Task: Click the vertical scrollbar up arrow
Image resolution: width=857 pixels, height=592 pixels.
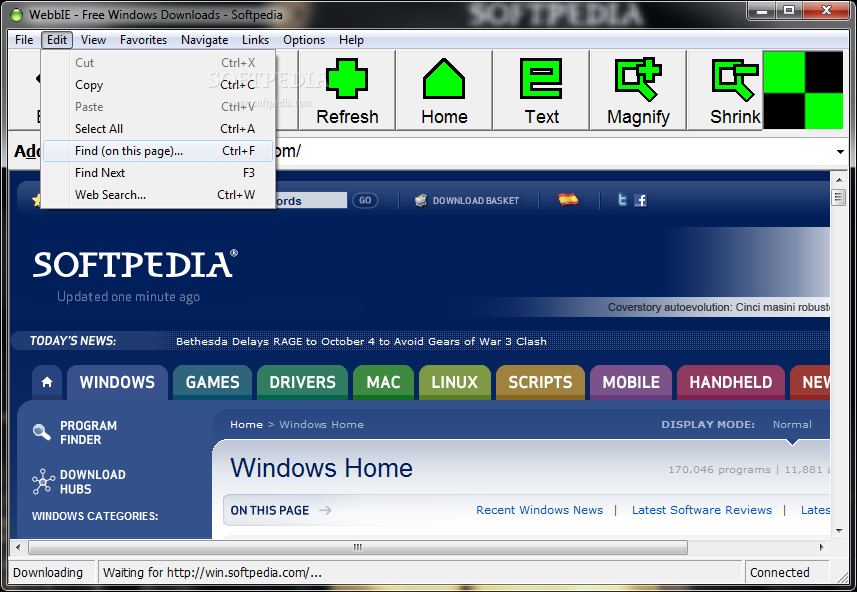Action: pos(838,179)
